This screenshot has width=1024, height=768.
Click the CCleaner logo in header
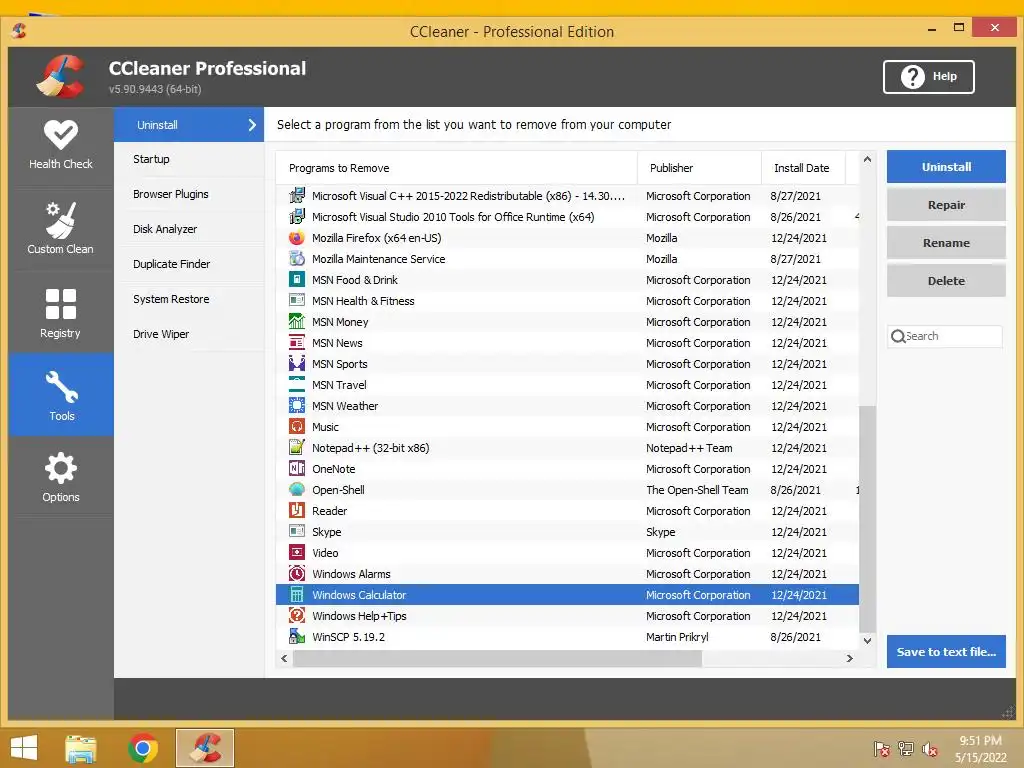pyautogui.click(x=61, y=76)
